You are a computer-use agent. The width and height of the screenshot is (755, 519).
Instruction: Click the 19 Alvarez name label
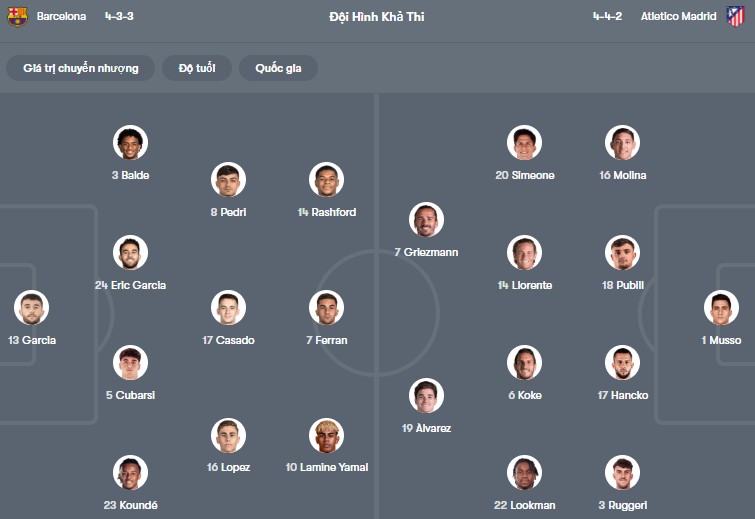[426, 428]
